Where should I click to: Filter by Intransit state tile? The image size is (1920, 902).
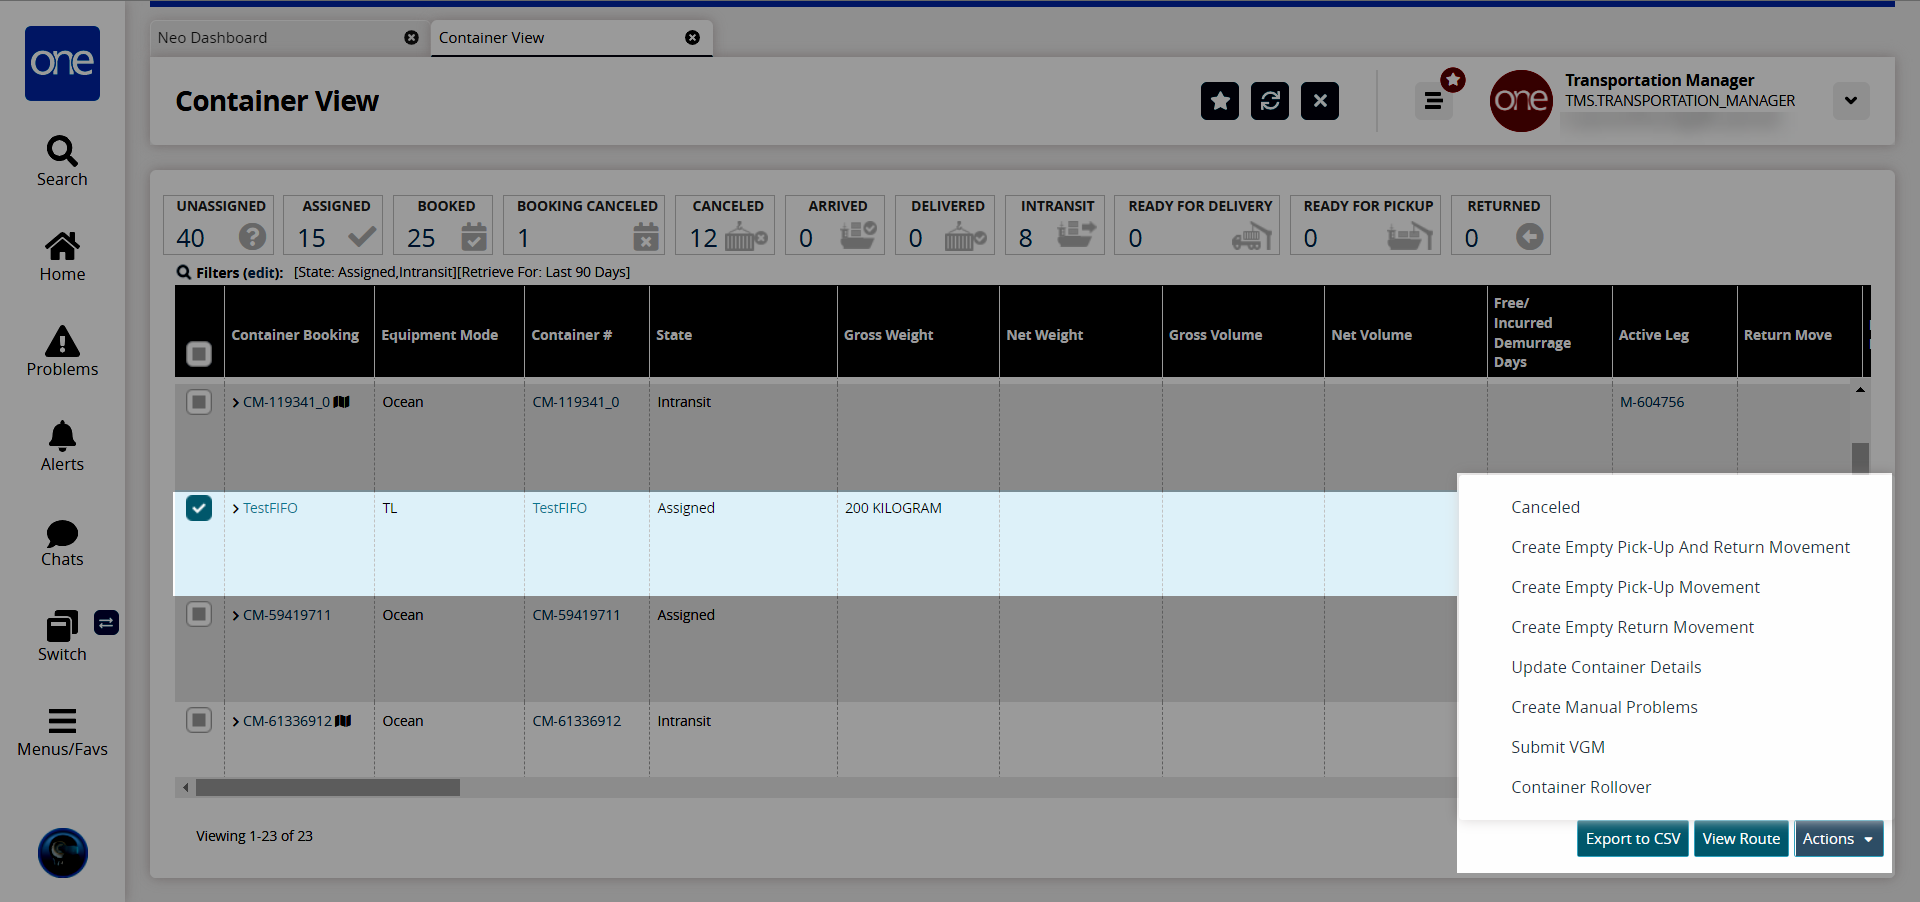point(1056,225)
